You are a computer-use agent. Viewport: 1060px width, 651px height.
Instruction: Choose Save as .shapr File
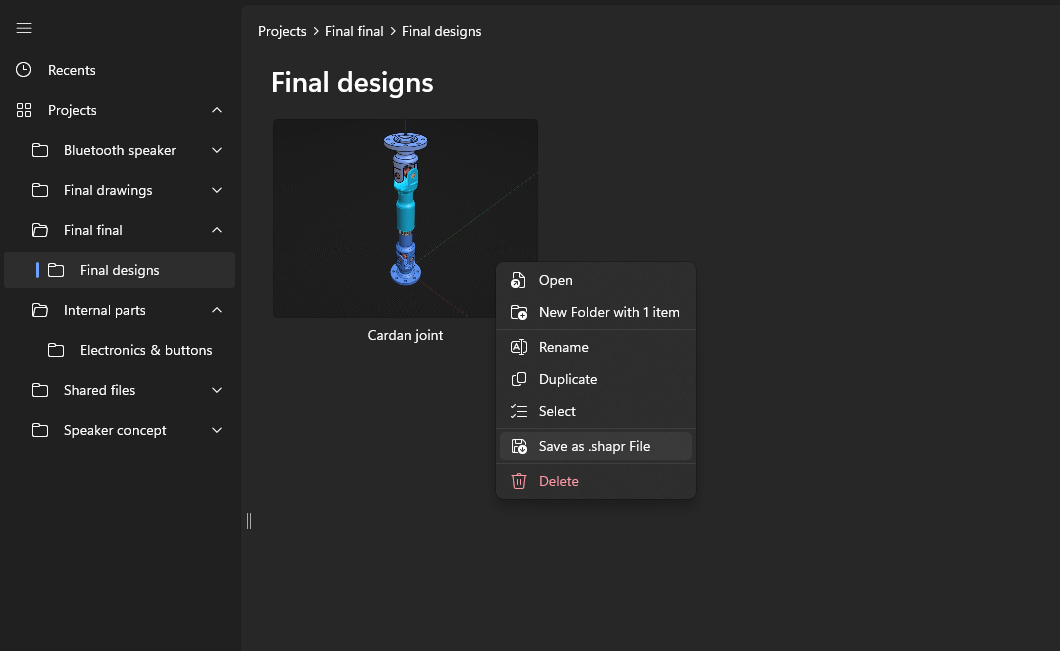click(594, 446)
